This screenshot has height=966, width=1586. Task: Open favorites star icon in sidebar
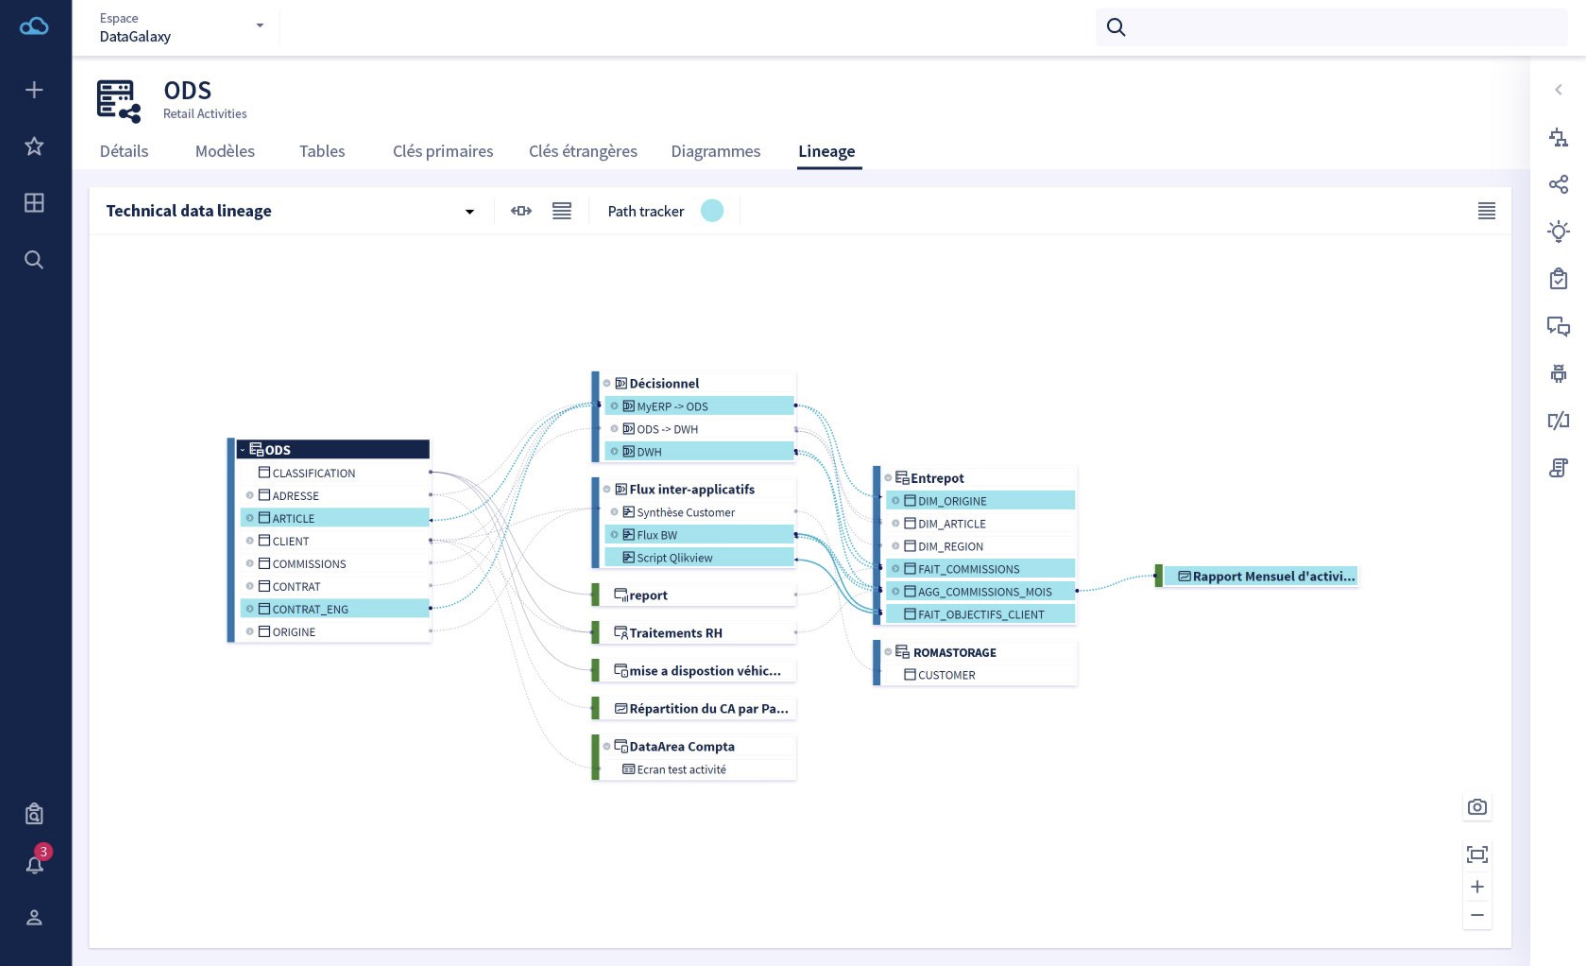click(x=34, y=146)
